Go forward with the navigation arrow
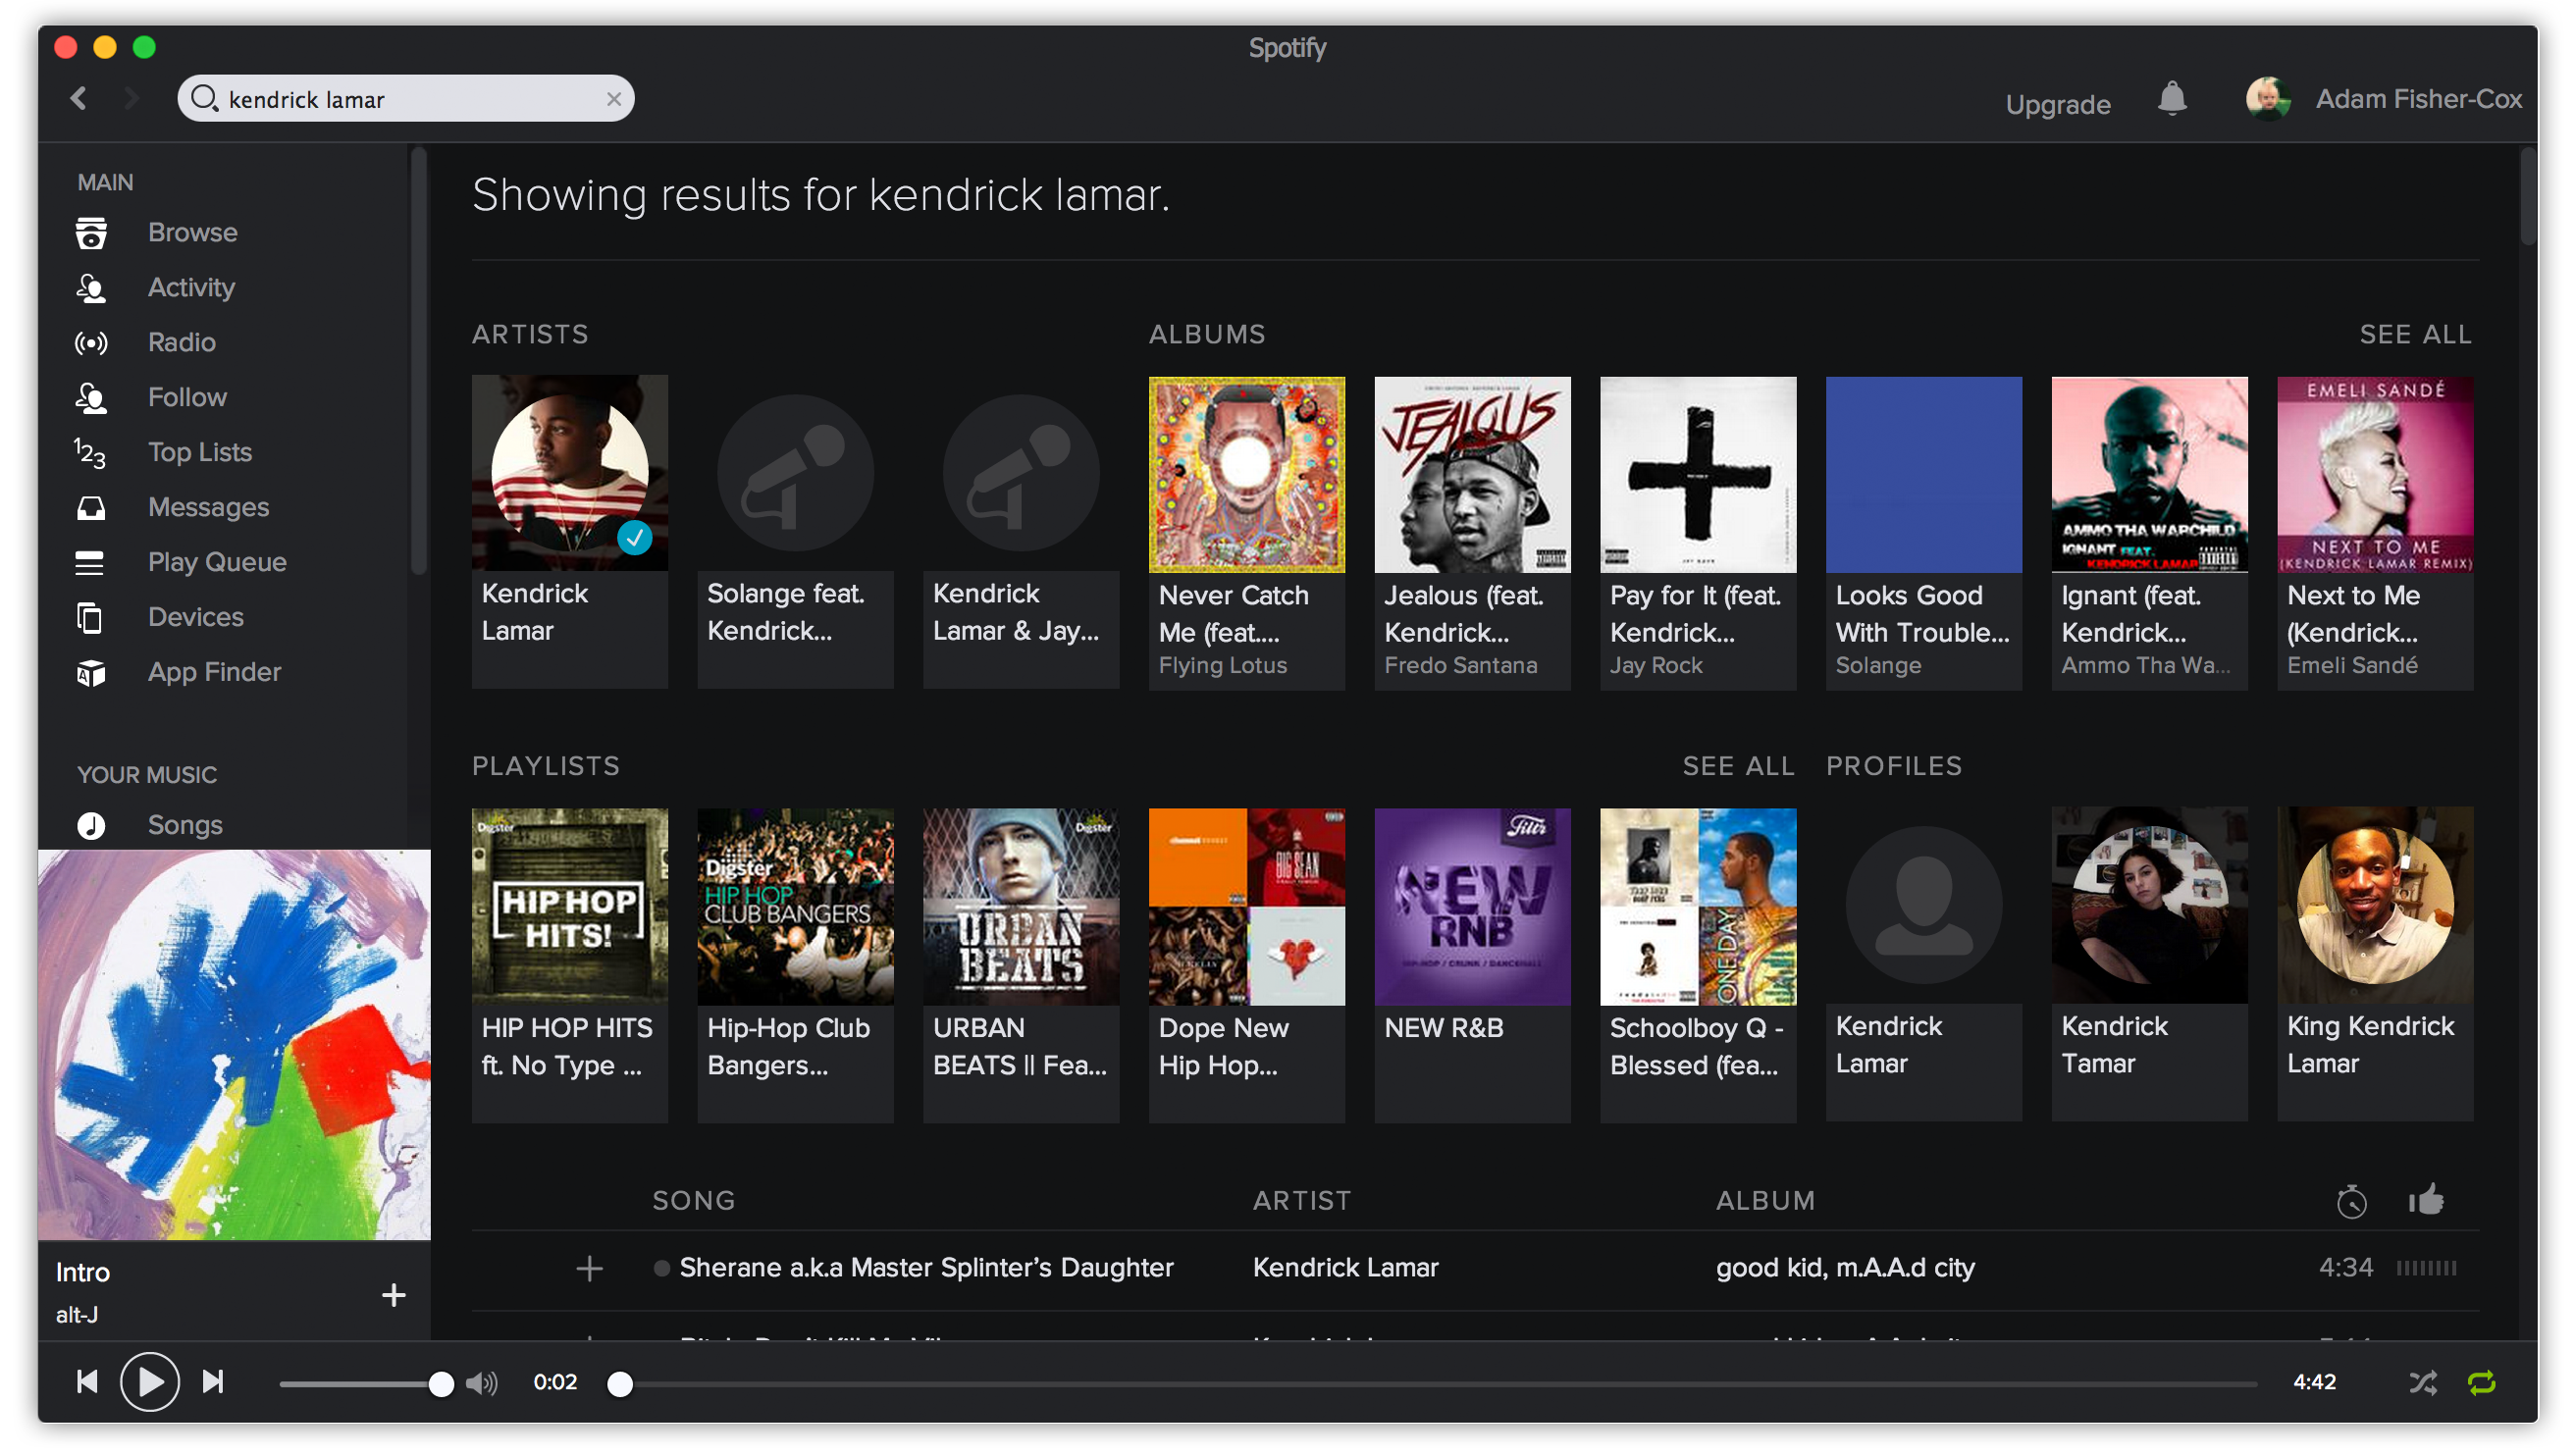The height and width of the screenshot is (1456, 2575). [131, 99]
